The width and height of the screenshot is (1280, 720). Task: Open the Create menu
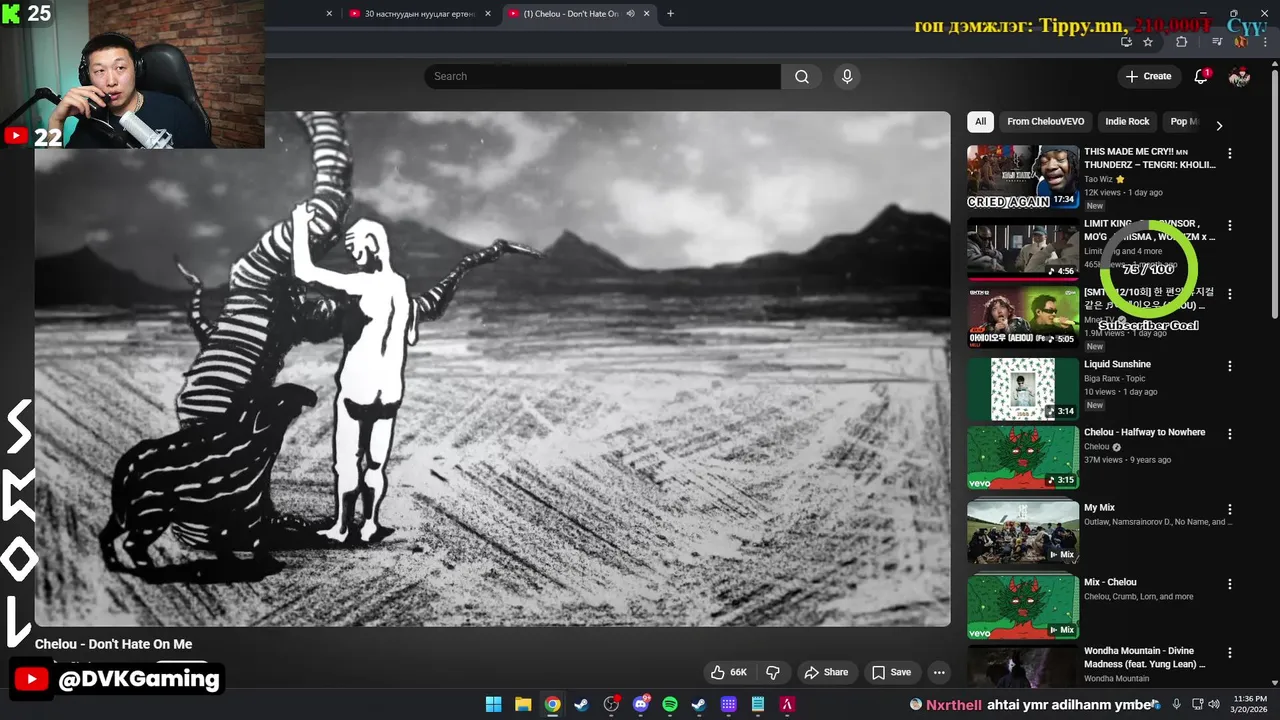(x=1148, y=76)
